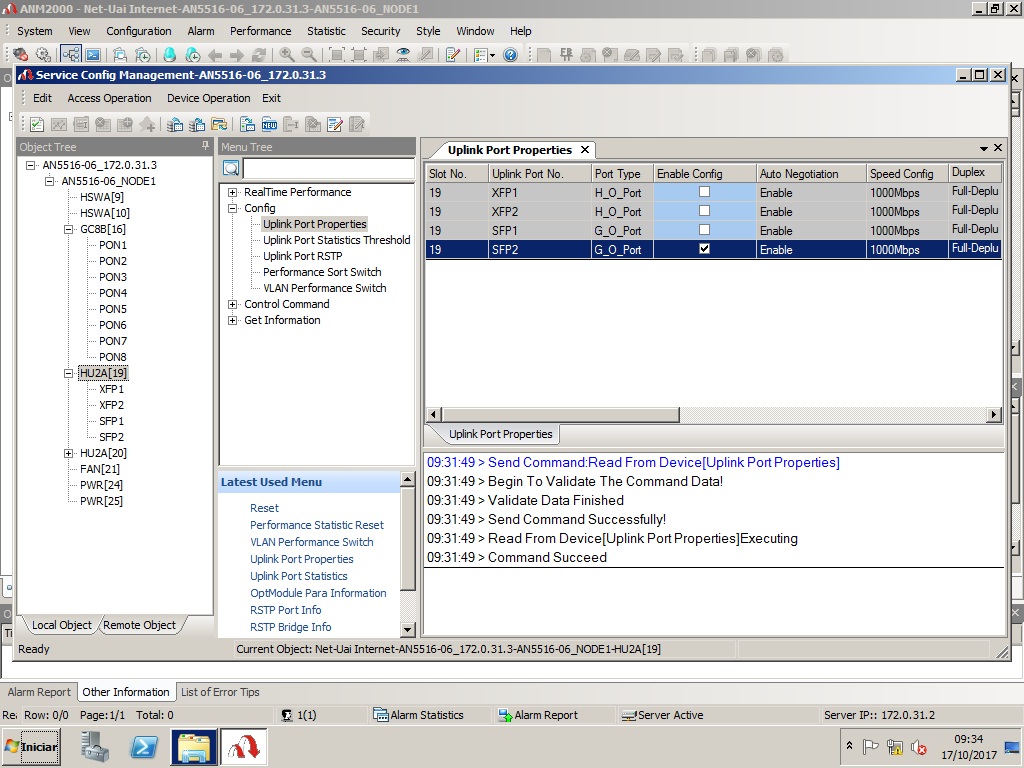Click the zoom in magnifier toolbar icon

287,55
